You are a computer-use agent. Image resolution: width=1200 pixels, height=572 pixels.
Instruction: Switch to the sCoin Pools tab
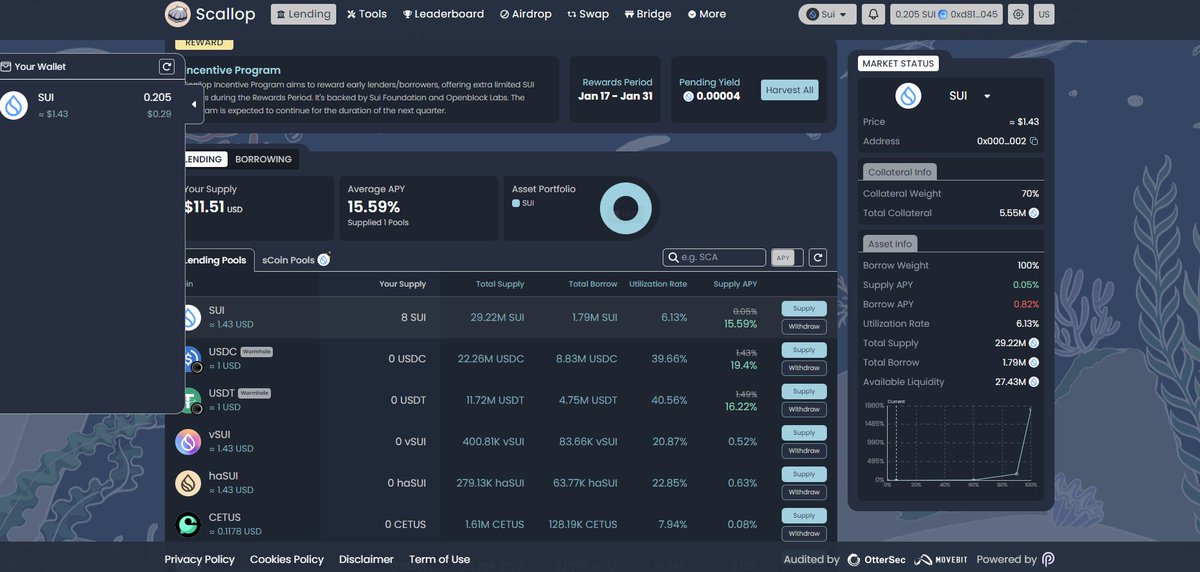point(295,260)
